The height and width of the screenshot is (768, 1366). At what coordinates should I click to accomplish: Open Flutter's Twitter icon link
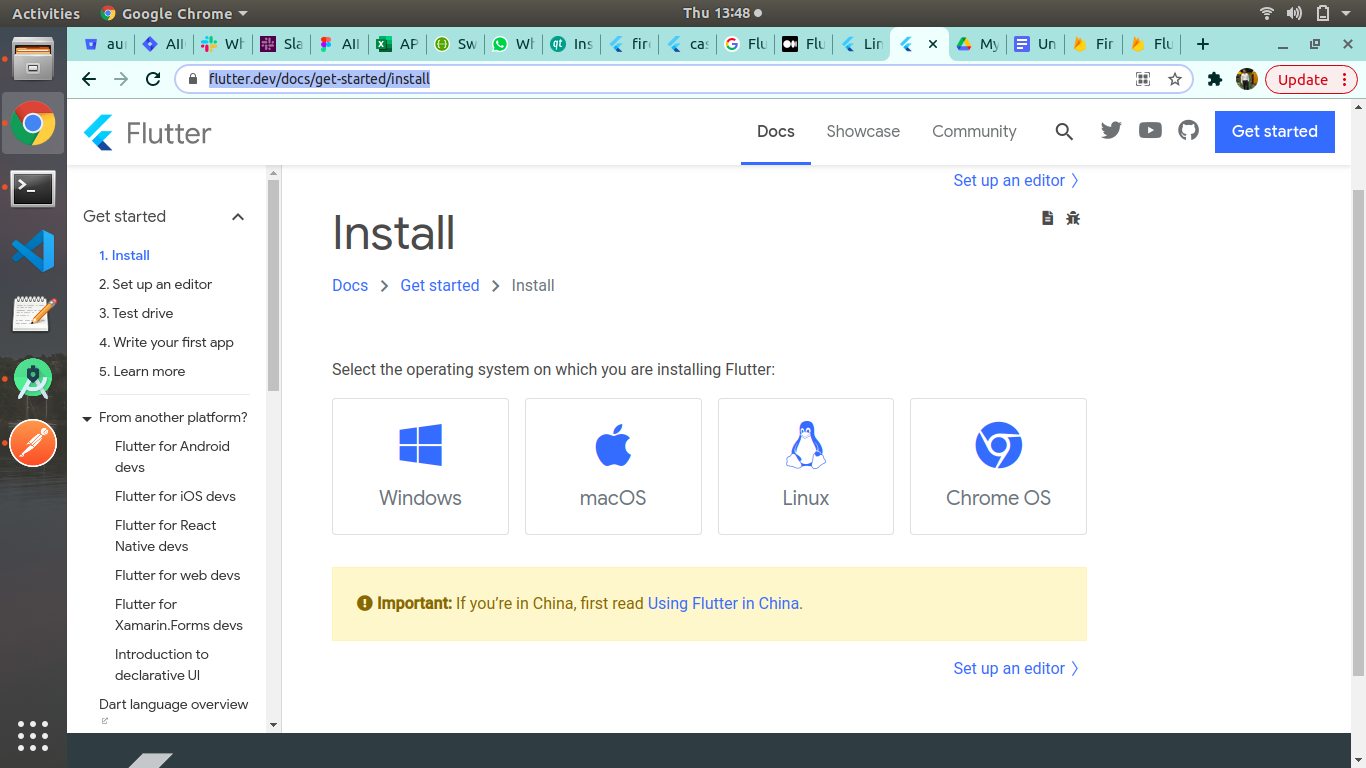[x=1111, y=131]
